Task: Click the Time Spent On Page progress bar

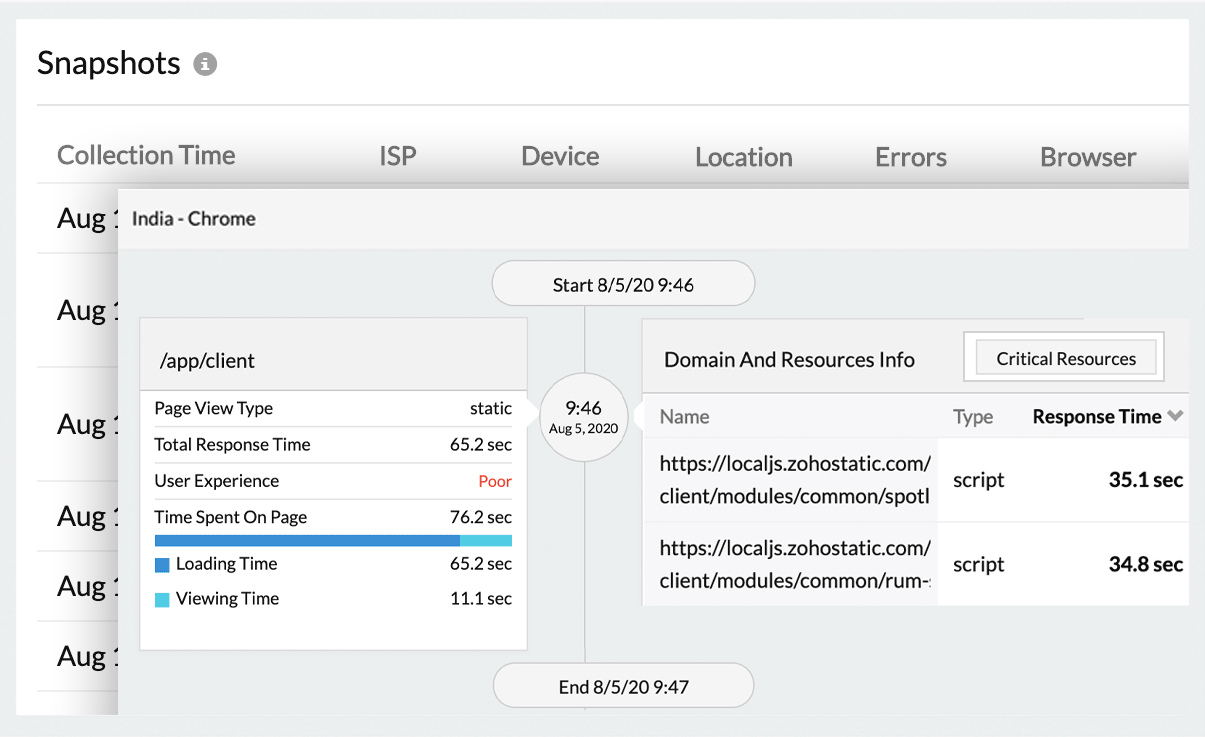Action: [x=333, y=540]
